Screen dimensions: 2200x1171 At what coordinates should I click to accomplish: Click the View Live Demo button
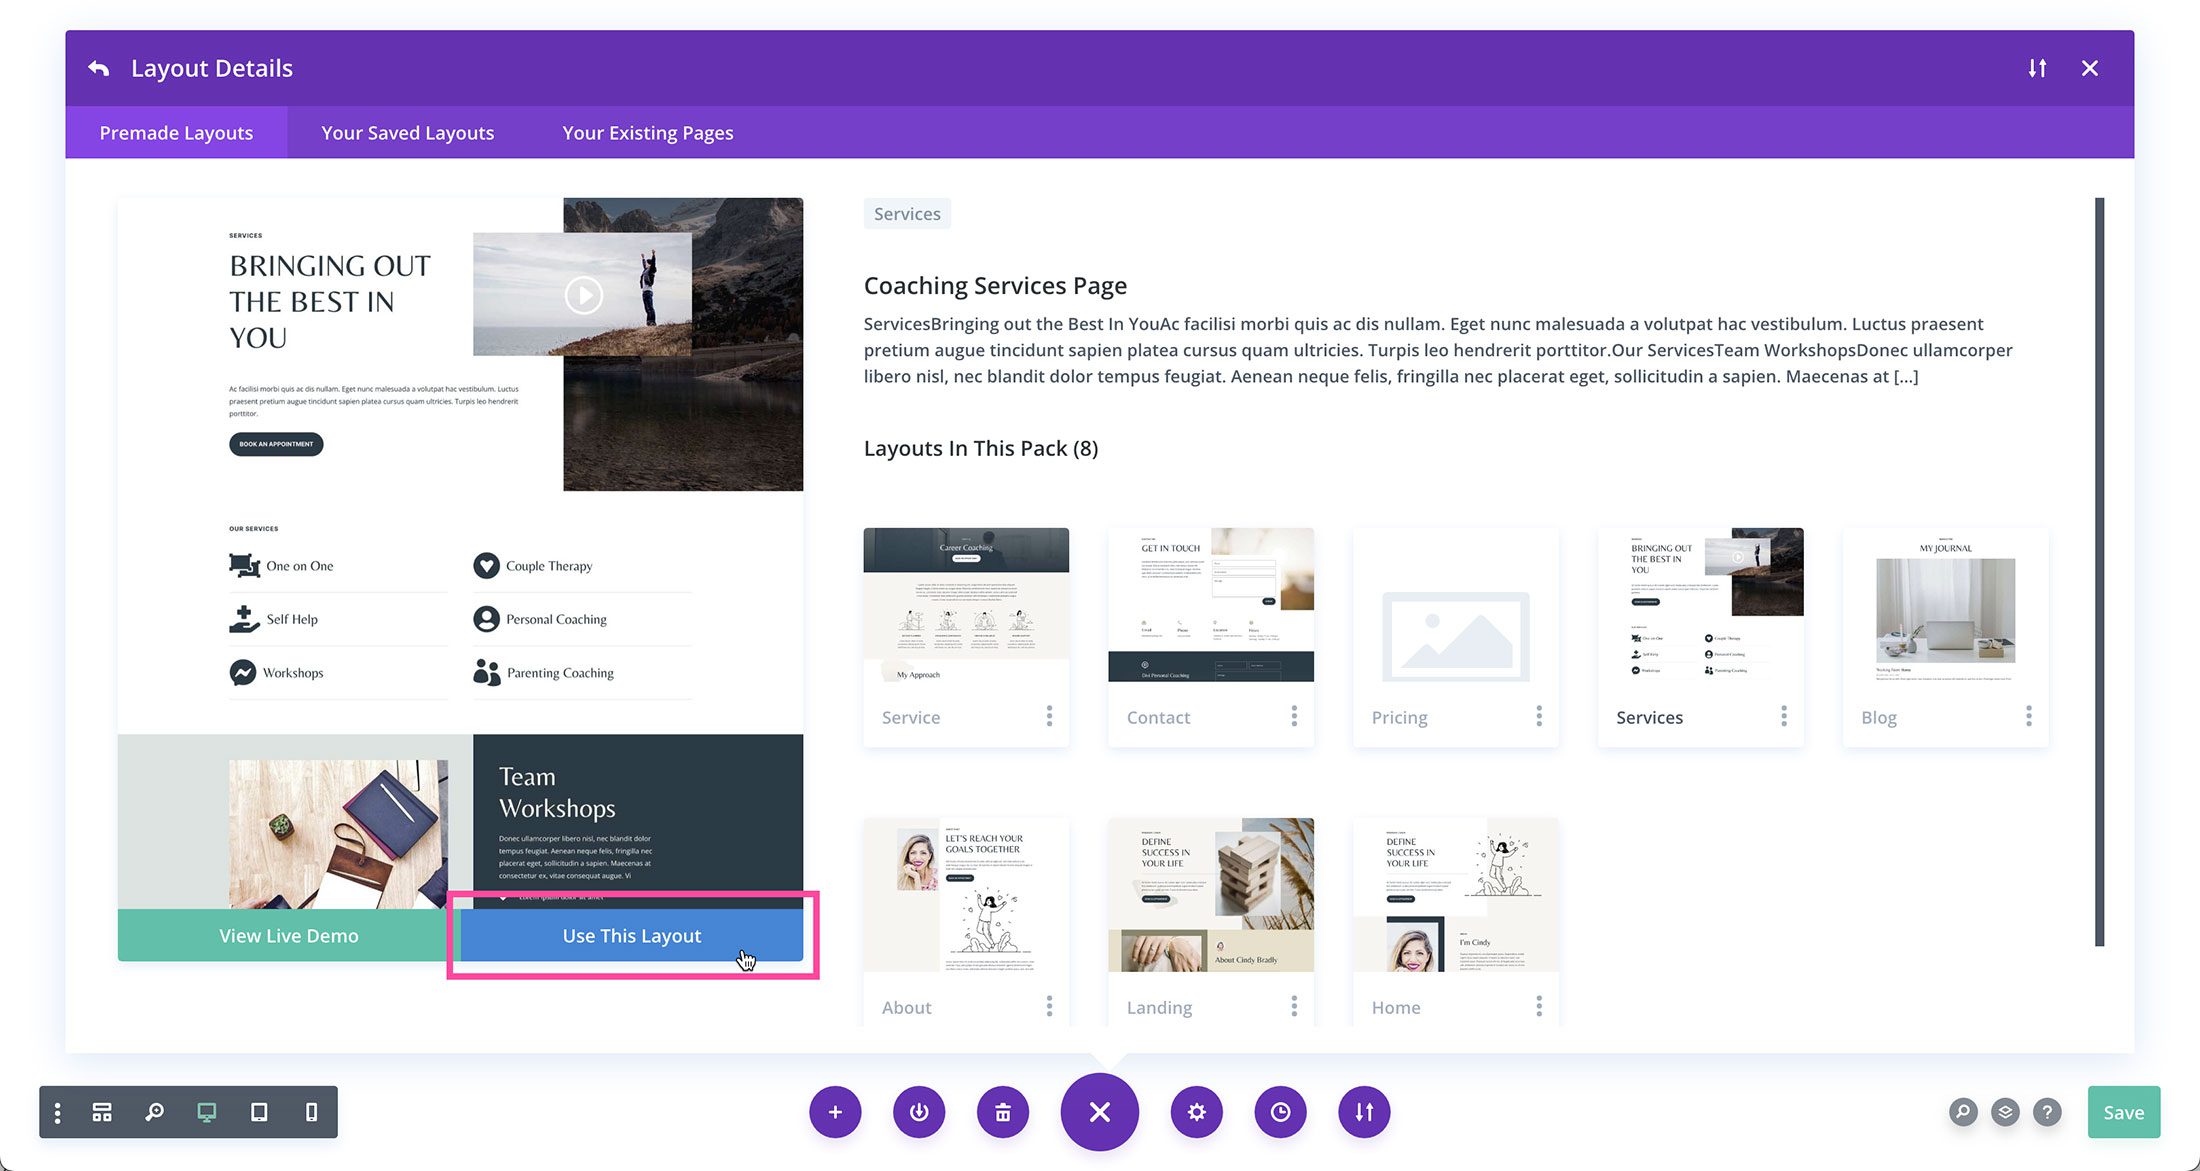pyautogui.click(x=287, y=934)
